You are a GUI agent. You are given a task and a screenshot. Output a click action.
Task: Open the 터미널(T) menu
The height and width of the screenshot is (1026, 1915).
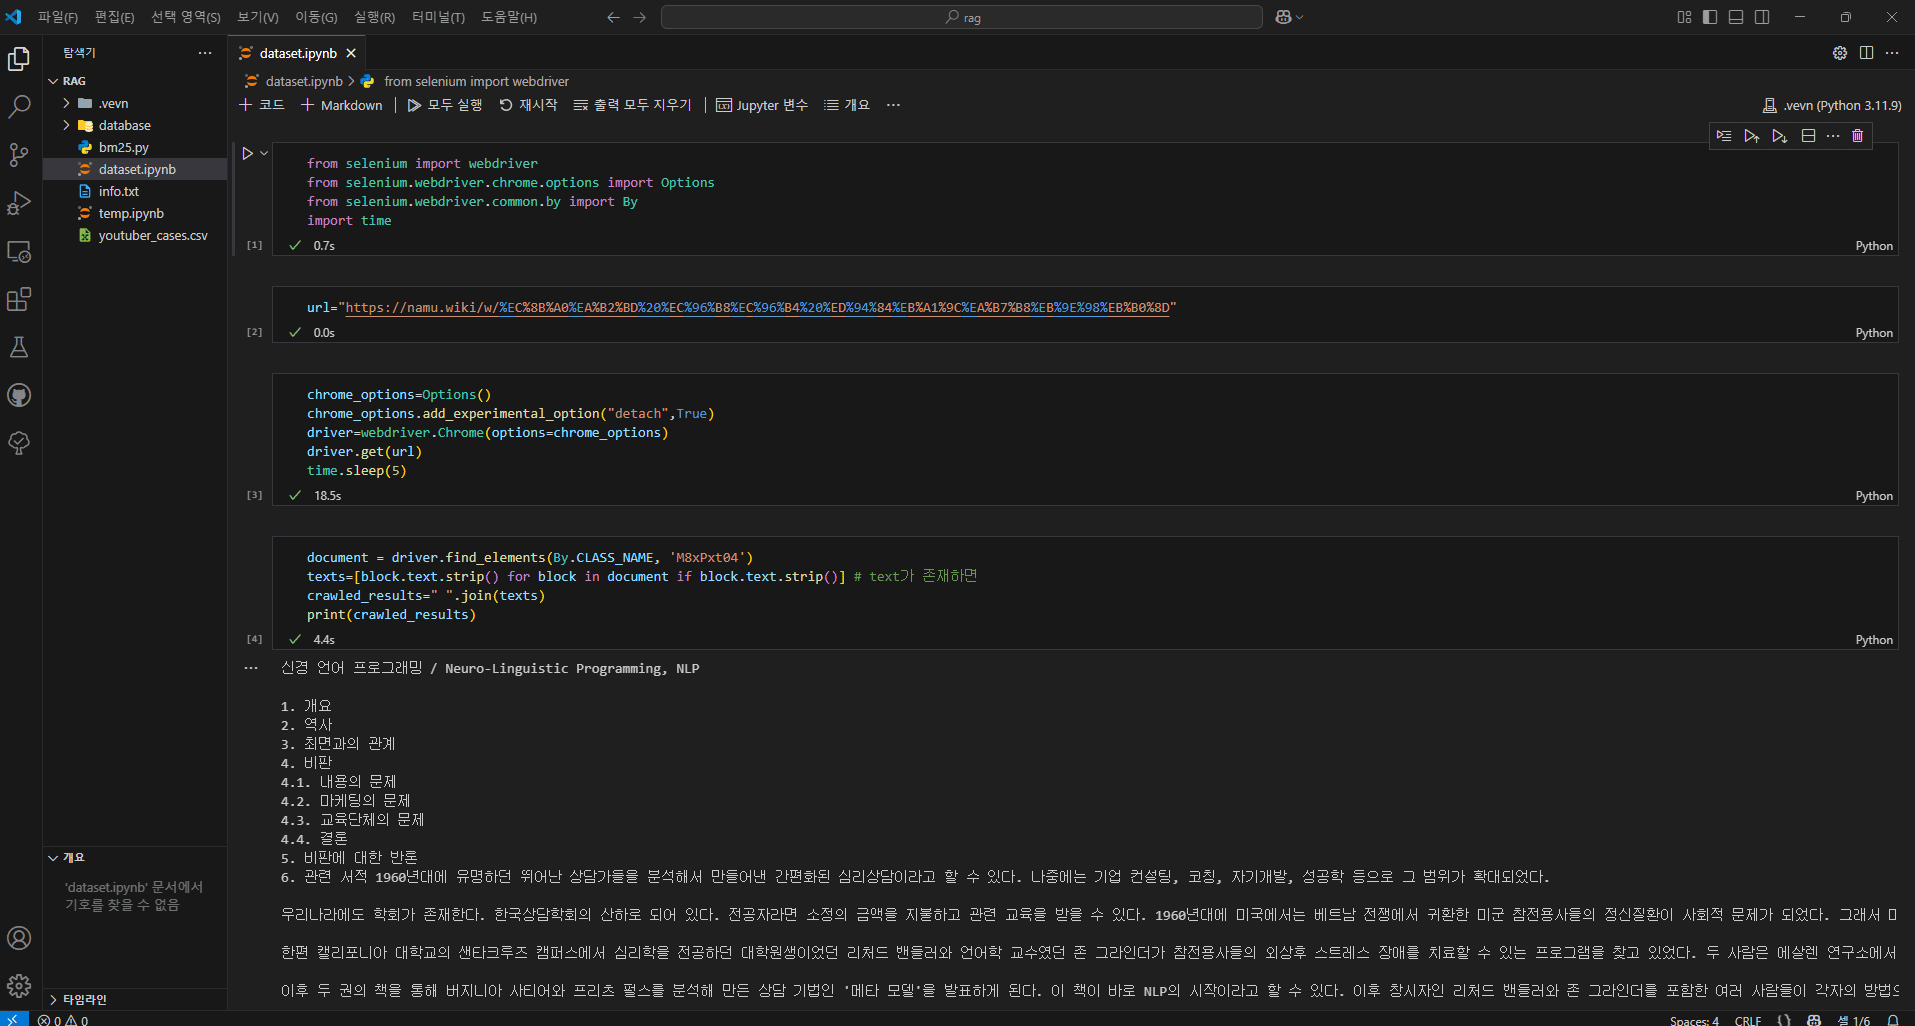438,17
